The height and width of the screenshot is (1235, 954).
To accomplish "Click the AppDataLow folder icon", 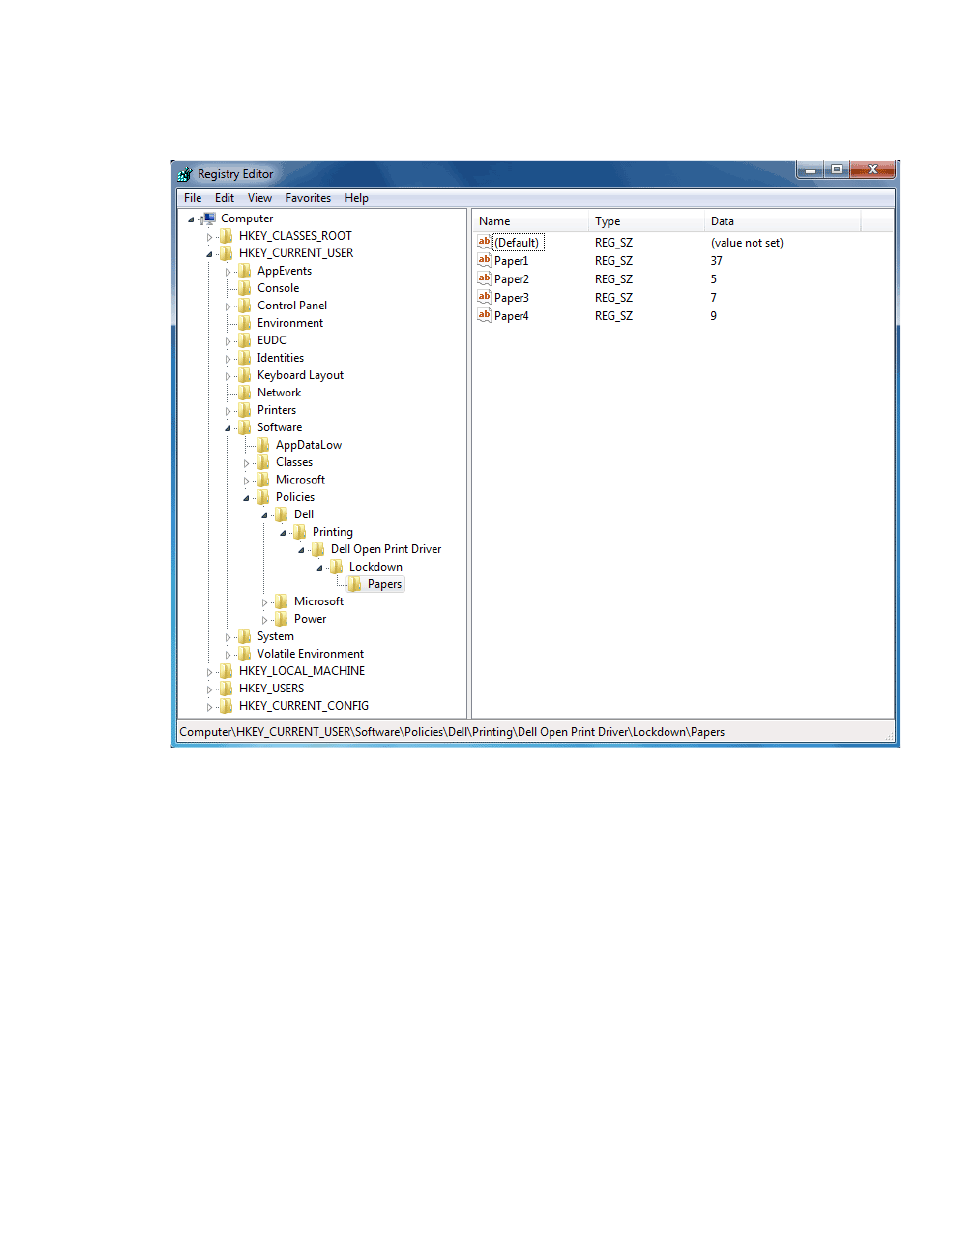I will (x=263, y=445).
